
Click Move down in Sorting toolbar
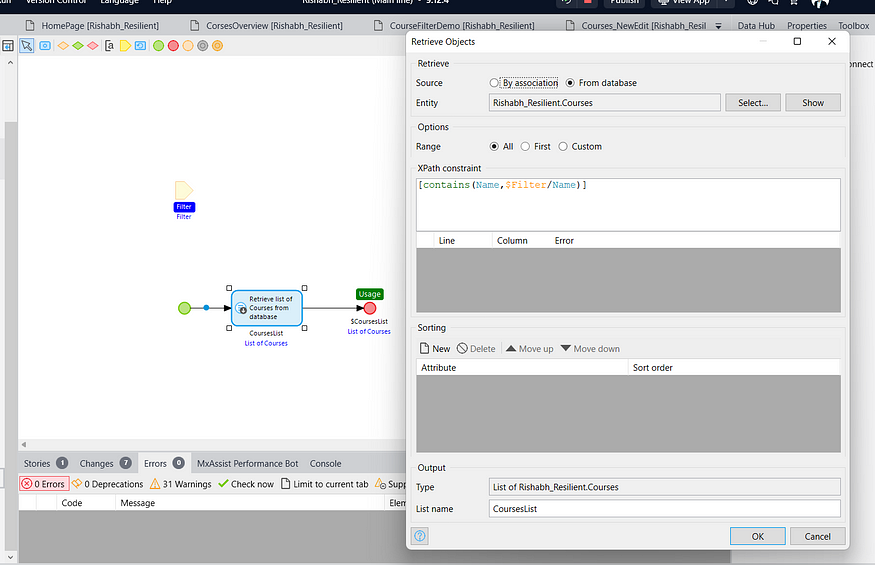(x=590, y=348)
